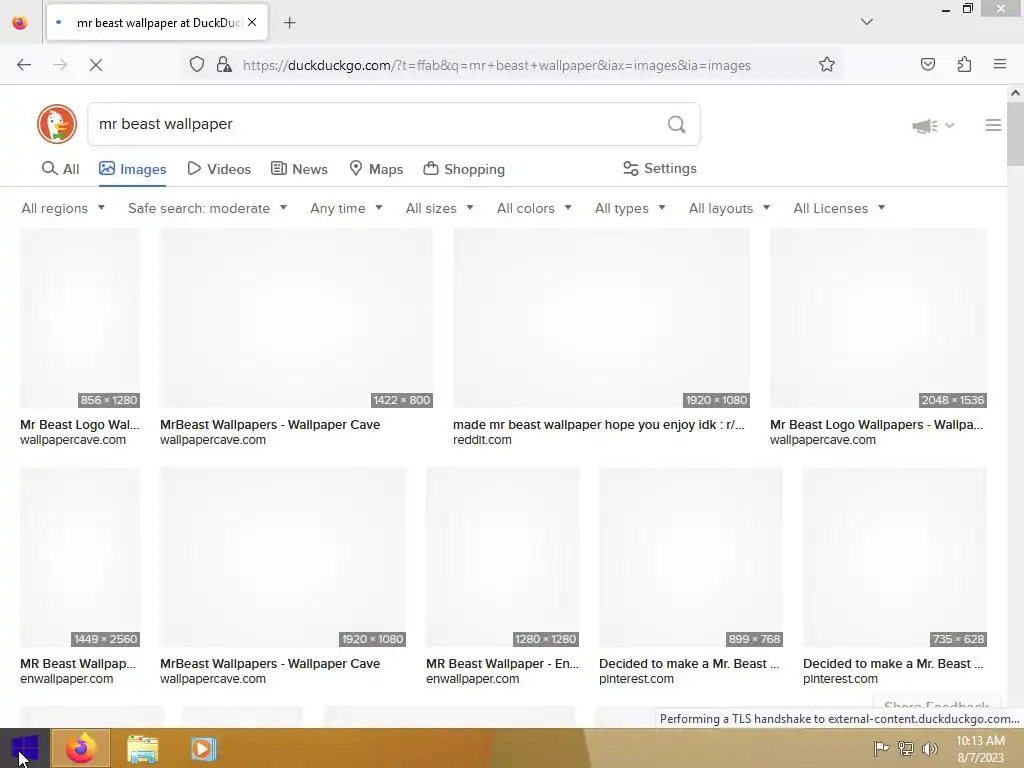Open the 856 × 1280 image thumbnail
The width and height of the screenshot is (1024, 768).
click(80, 318)
